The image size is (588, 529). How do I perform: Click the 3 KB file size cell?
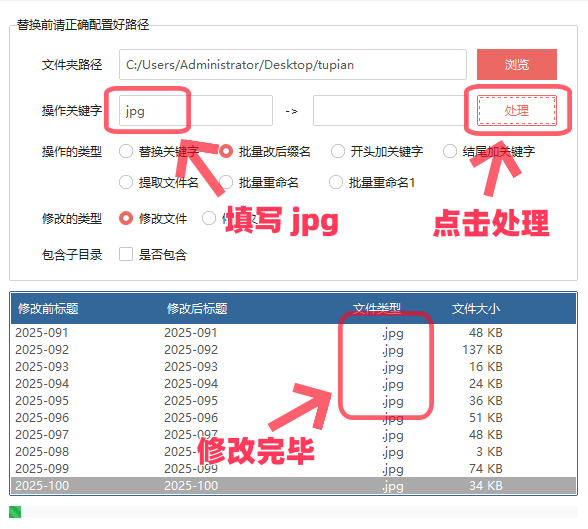(489, 451)
